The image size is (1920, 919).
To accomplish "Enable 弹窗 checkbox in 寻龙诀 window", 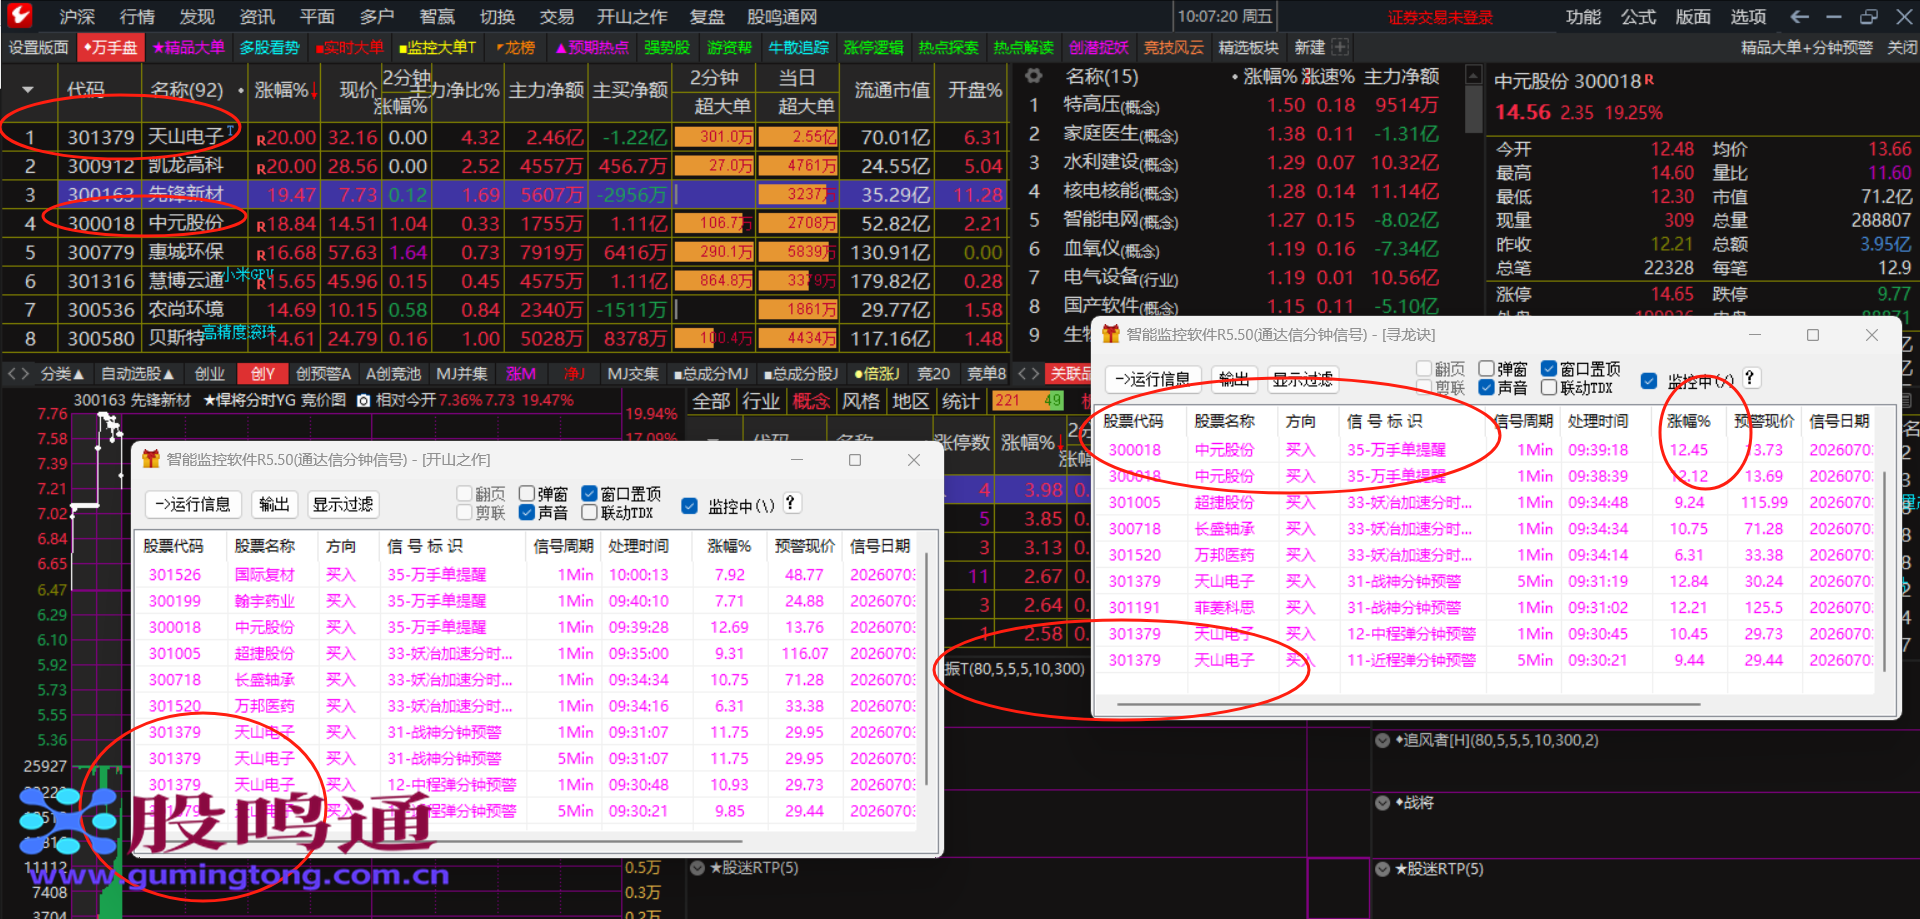I will click(x=1487, y=369).
